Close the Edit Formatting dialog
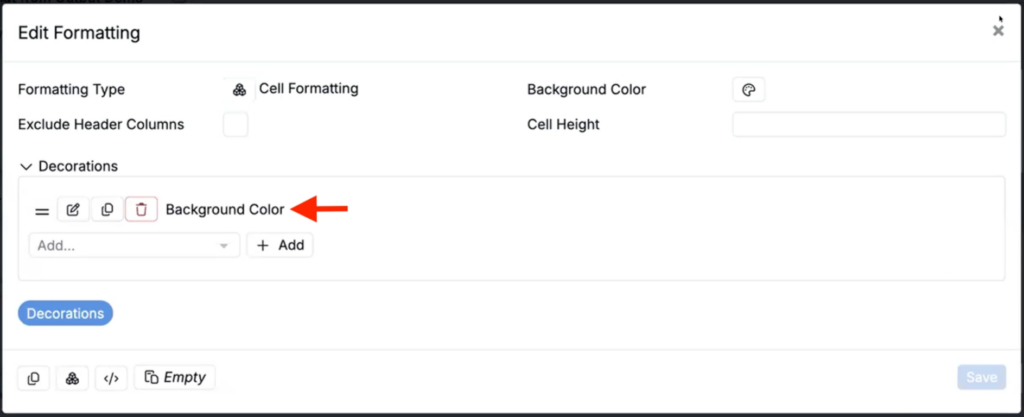The width and height of the screenshot is (1024, 417). 998,31
